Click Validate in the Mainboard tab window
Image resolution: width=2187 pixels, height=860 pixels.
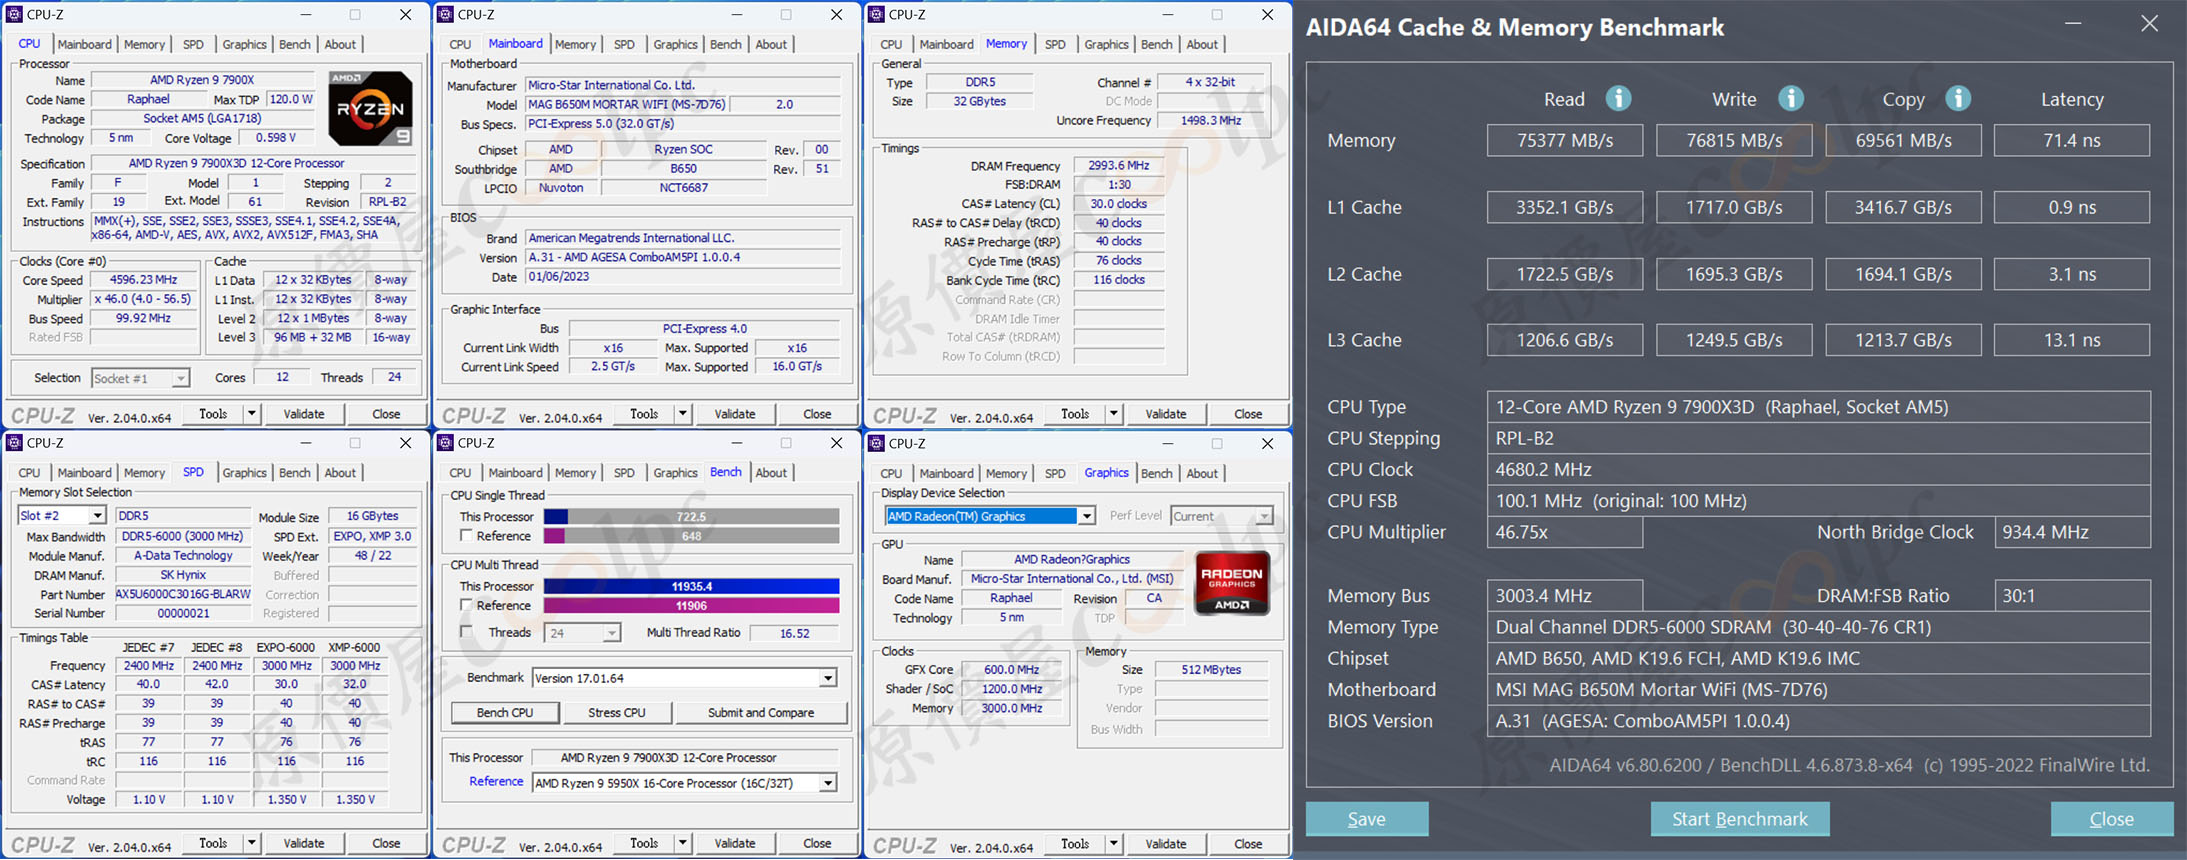(735, 413)
